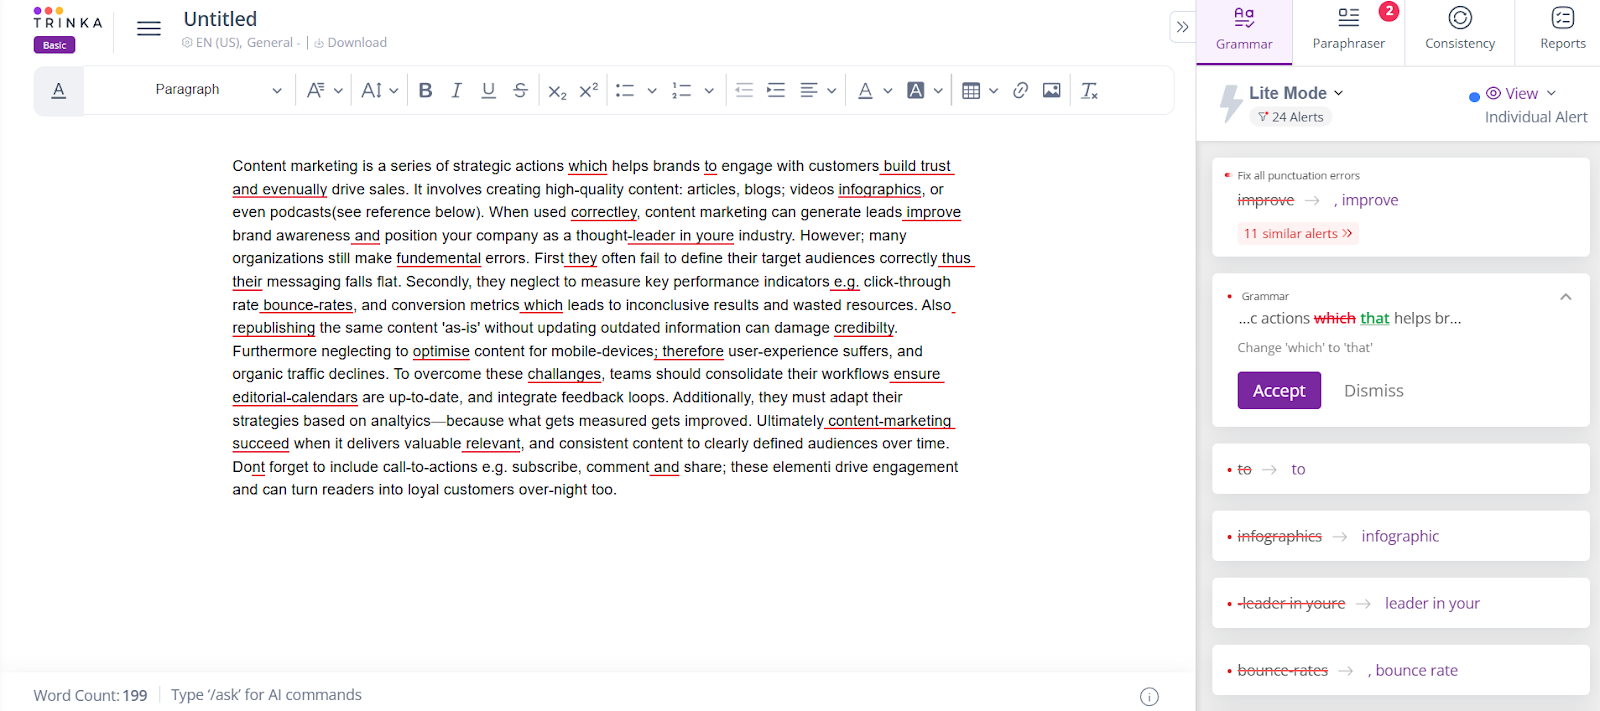The height and width of the screenshot is (711, 1600).
Task: Click the underlined word 'optimise'
Action: pyautogui.click(x=441, y=351)
